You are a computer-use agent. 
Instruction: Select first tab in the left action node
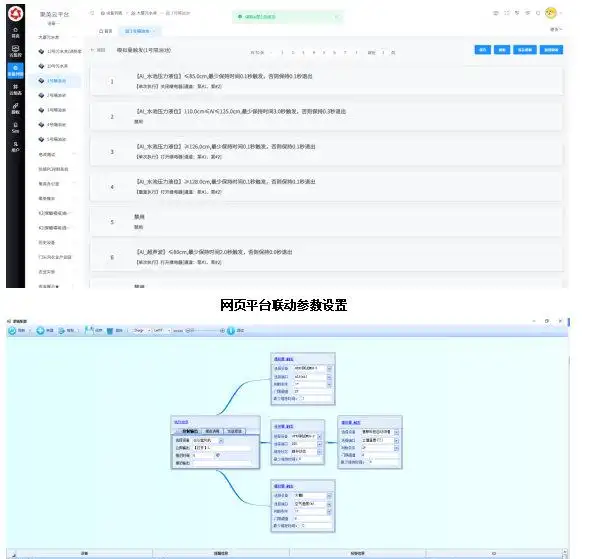point(190,431)
